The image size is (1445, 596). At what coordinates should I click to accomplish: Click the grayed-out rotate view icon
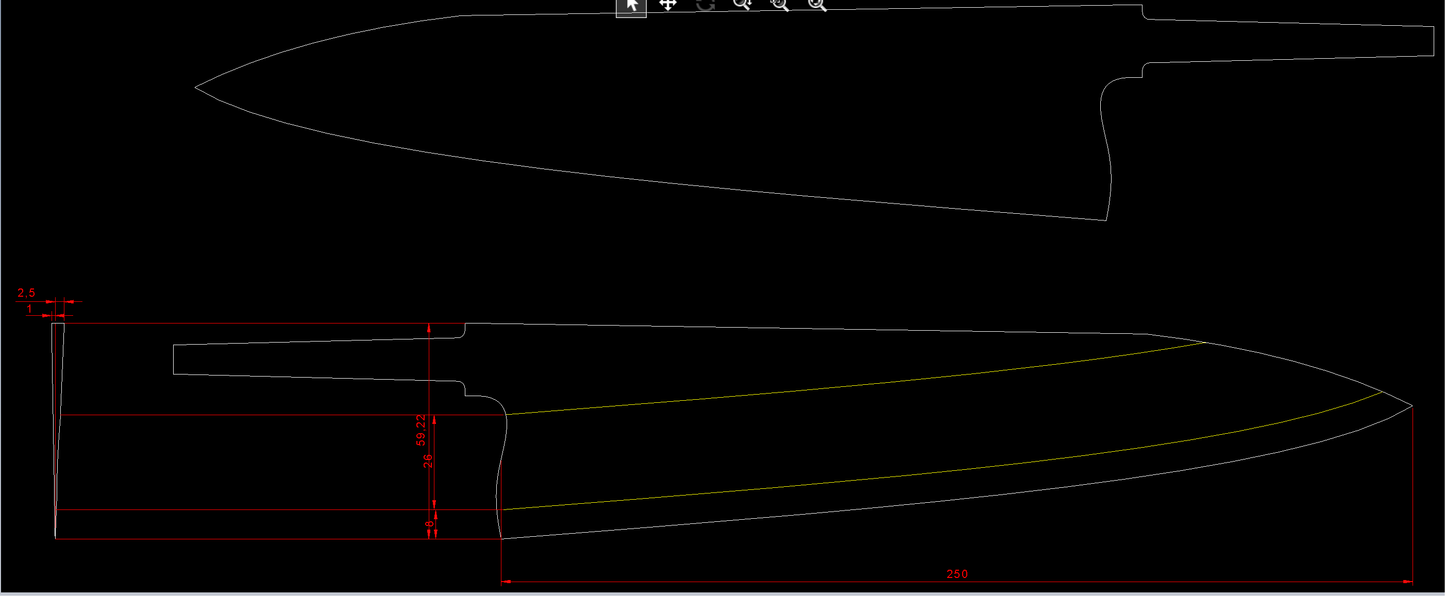[x=705, y=5]
